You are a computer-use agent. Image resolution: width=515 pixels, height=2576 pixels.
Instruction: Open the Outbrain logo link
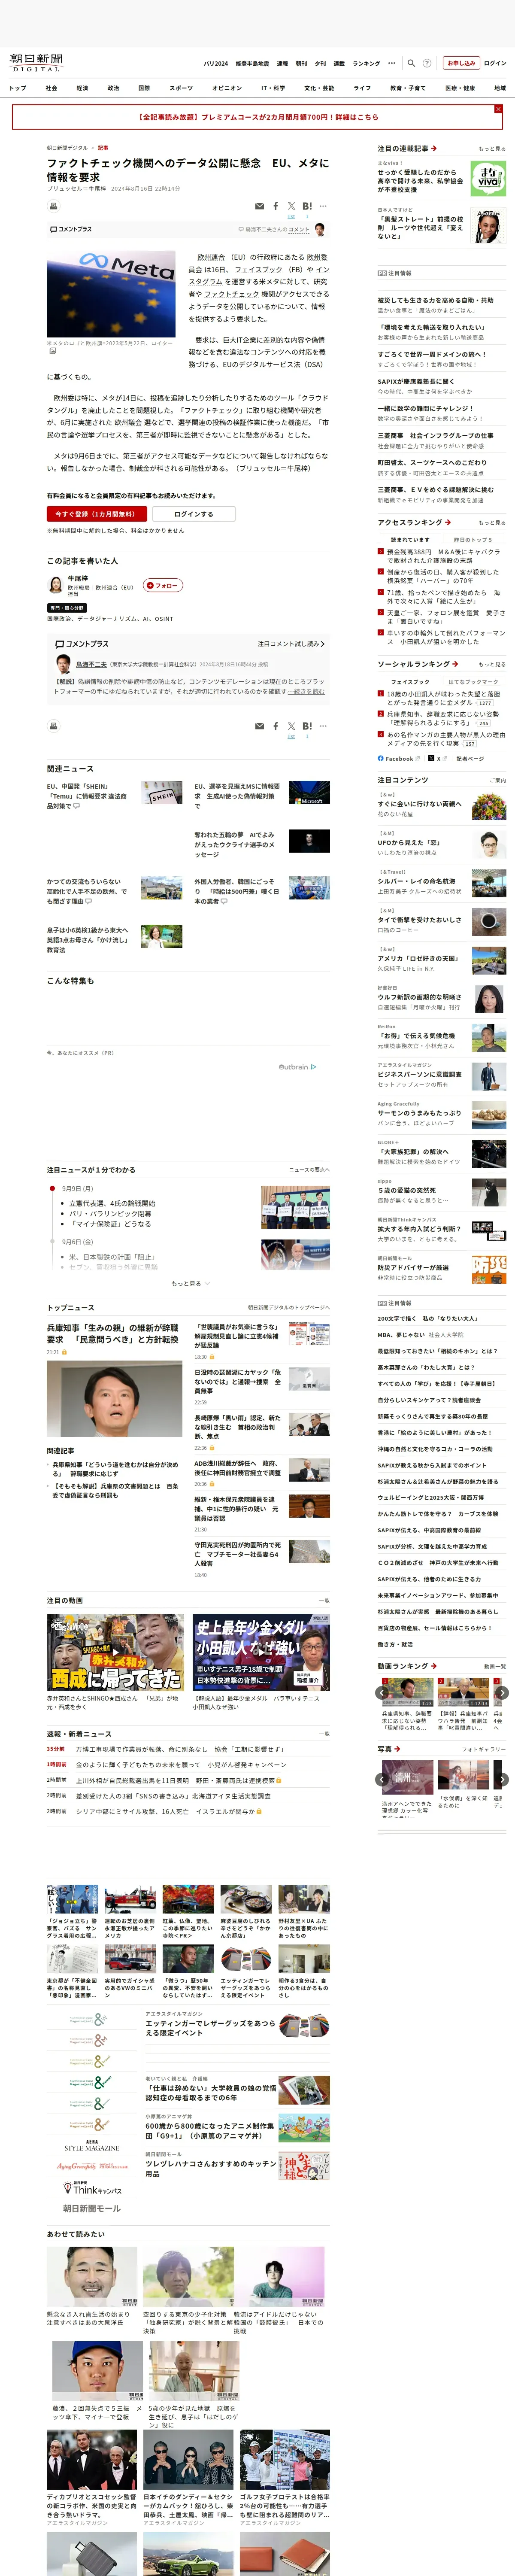click(297, 1067)
